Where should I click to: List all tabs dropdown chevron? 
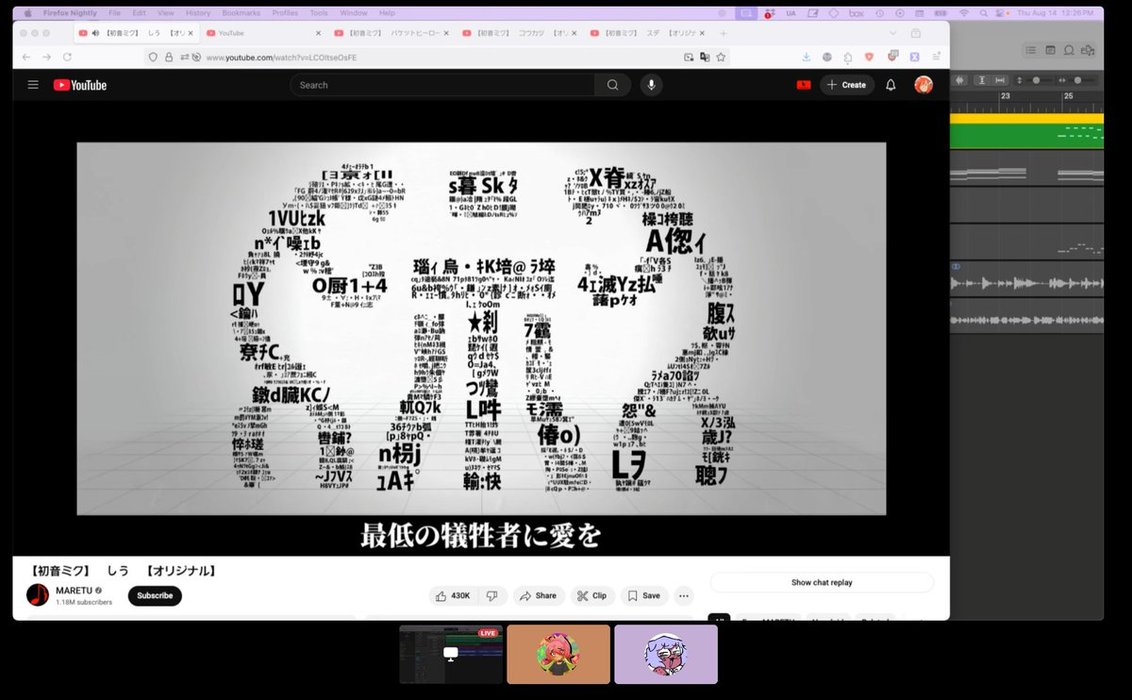click(x=893, y=33)
